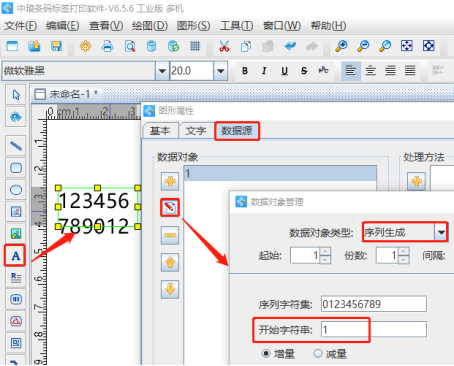The width and height of the screenshot is (454, 366).
Task: Select the barcode tool
Action: pyautogui.click(x=16, y=299)
